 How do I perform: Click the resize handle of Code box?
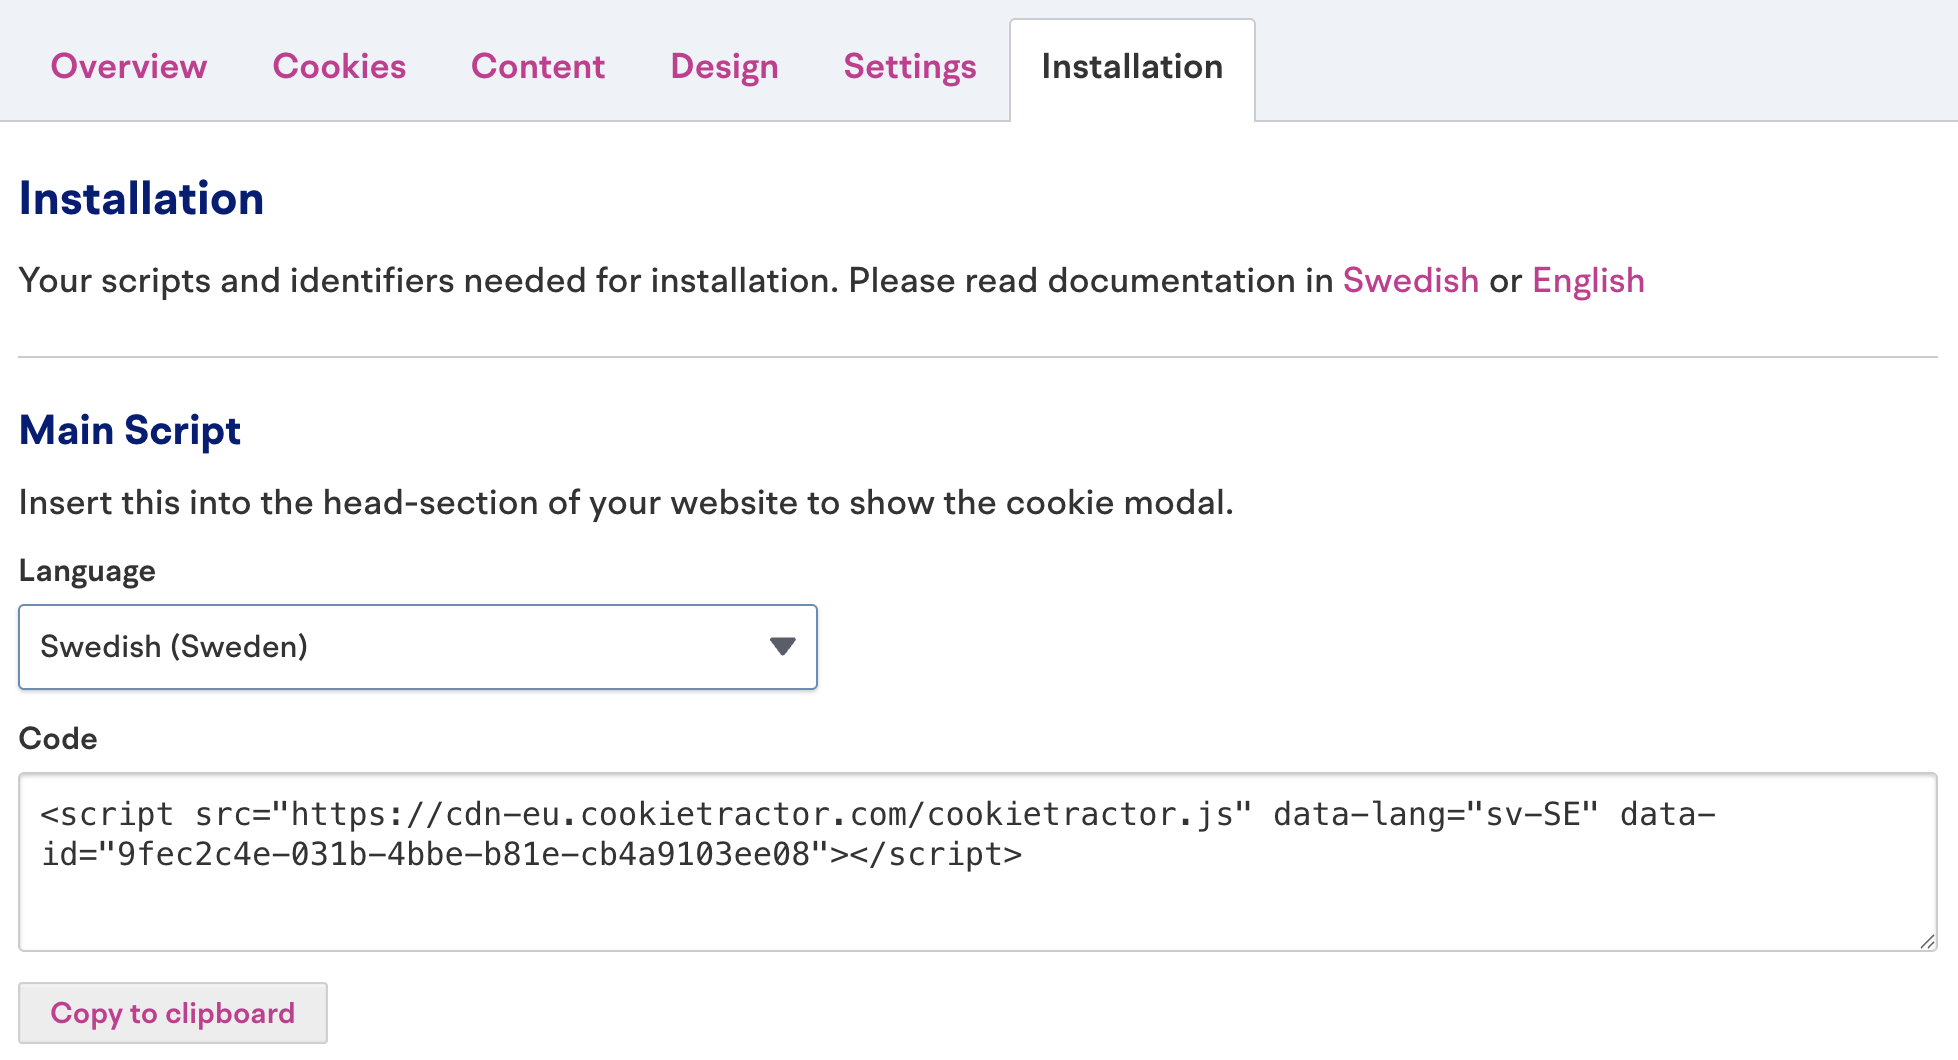[x=1927, y=941]
